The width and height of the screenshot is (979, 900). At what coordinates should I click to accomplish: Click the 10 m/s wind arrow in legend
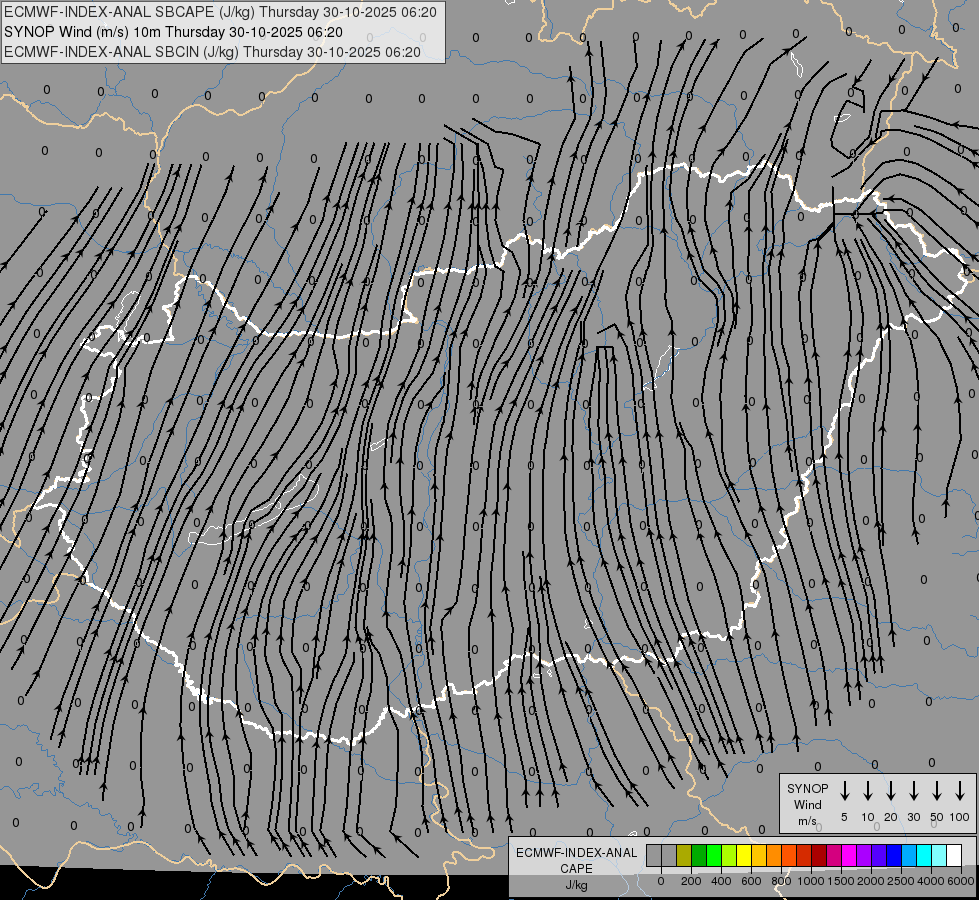[867, 791]
